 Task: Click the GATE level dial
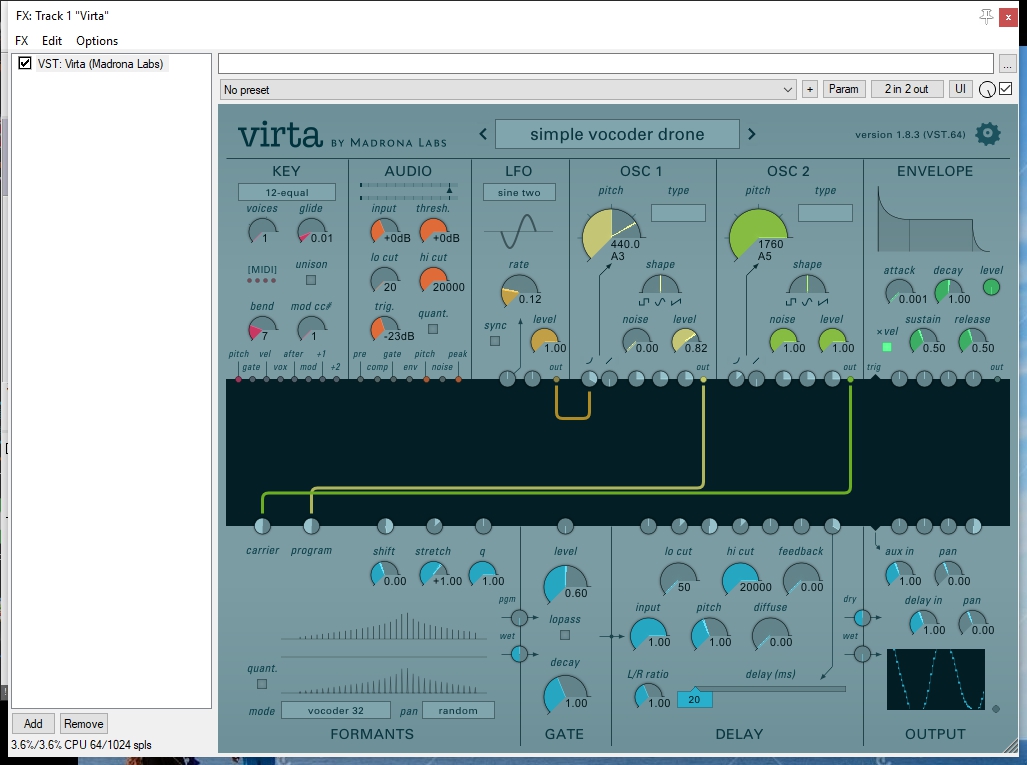[565, 584]
